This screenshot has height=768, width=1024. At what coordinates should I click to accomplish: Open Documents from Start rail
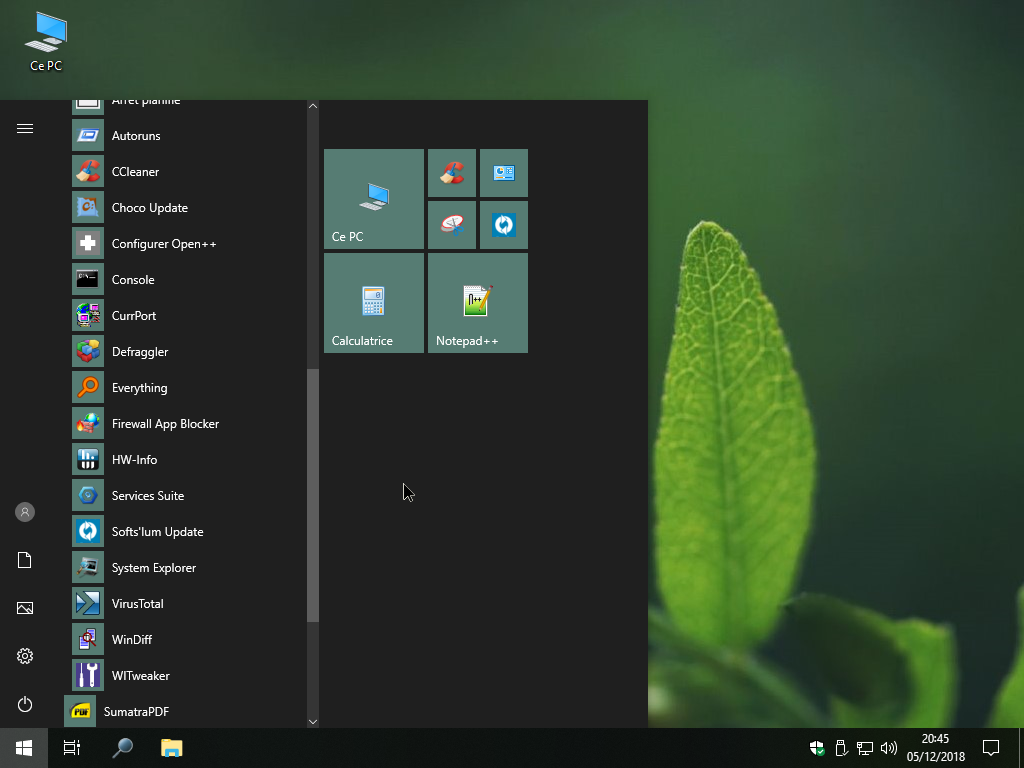25,560
